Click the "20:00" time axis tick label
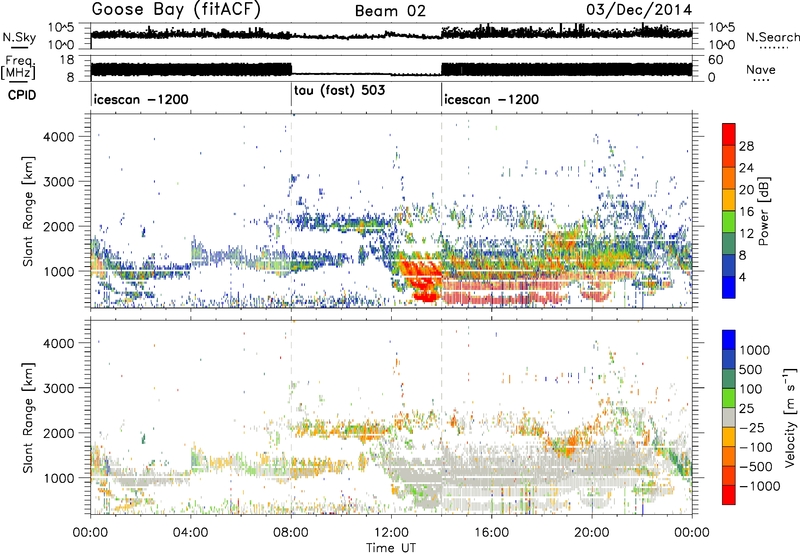 pos(592,533)
